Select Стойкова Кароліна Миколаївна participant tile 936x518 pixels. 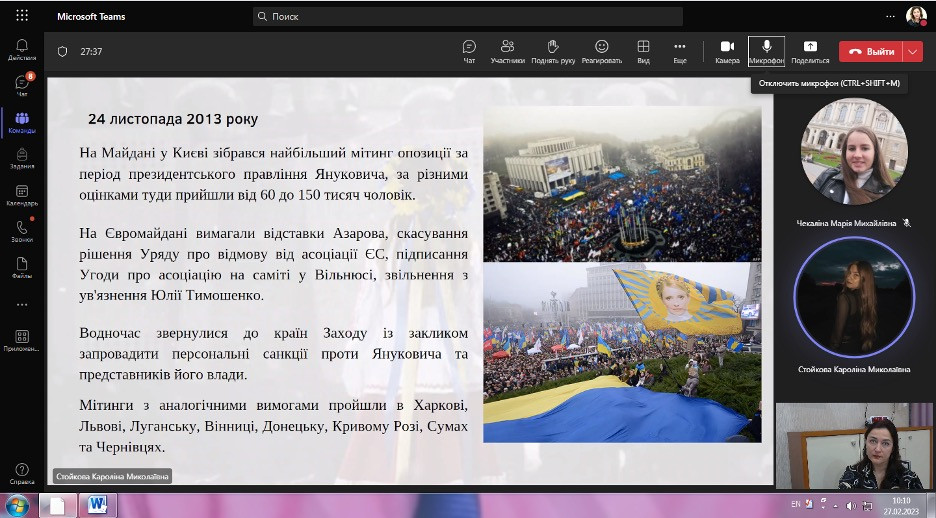pos(854,297)
